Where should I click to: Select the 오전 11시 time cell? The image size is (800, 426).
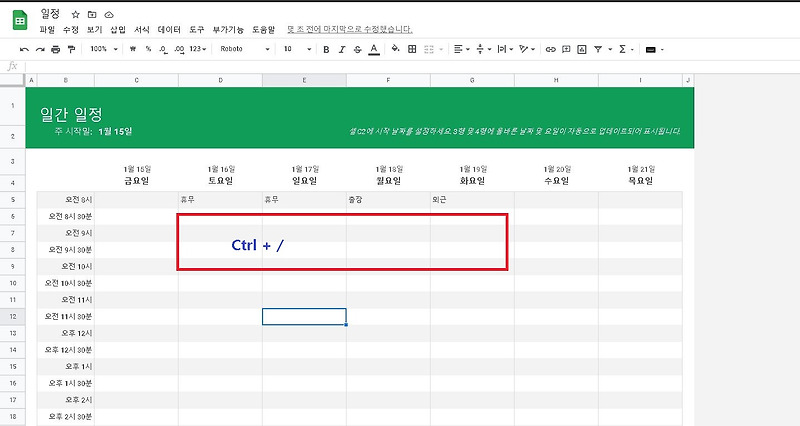click(x=65, y=299)
